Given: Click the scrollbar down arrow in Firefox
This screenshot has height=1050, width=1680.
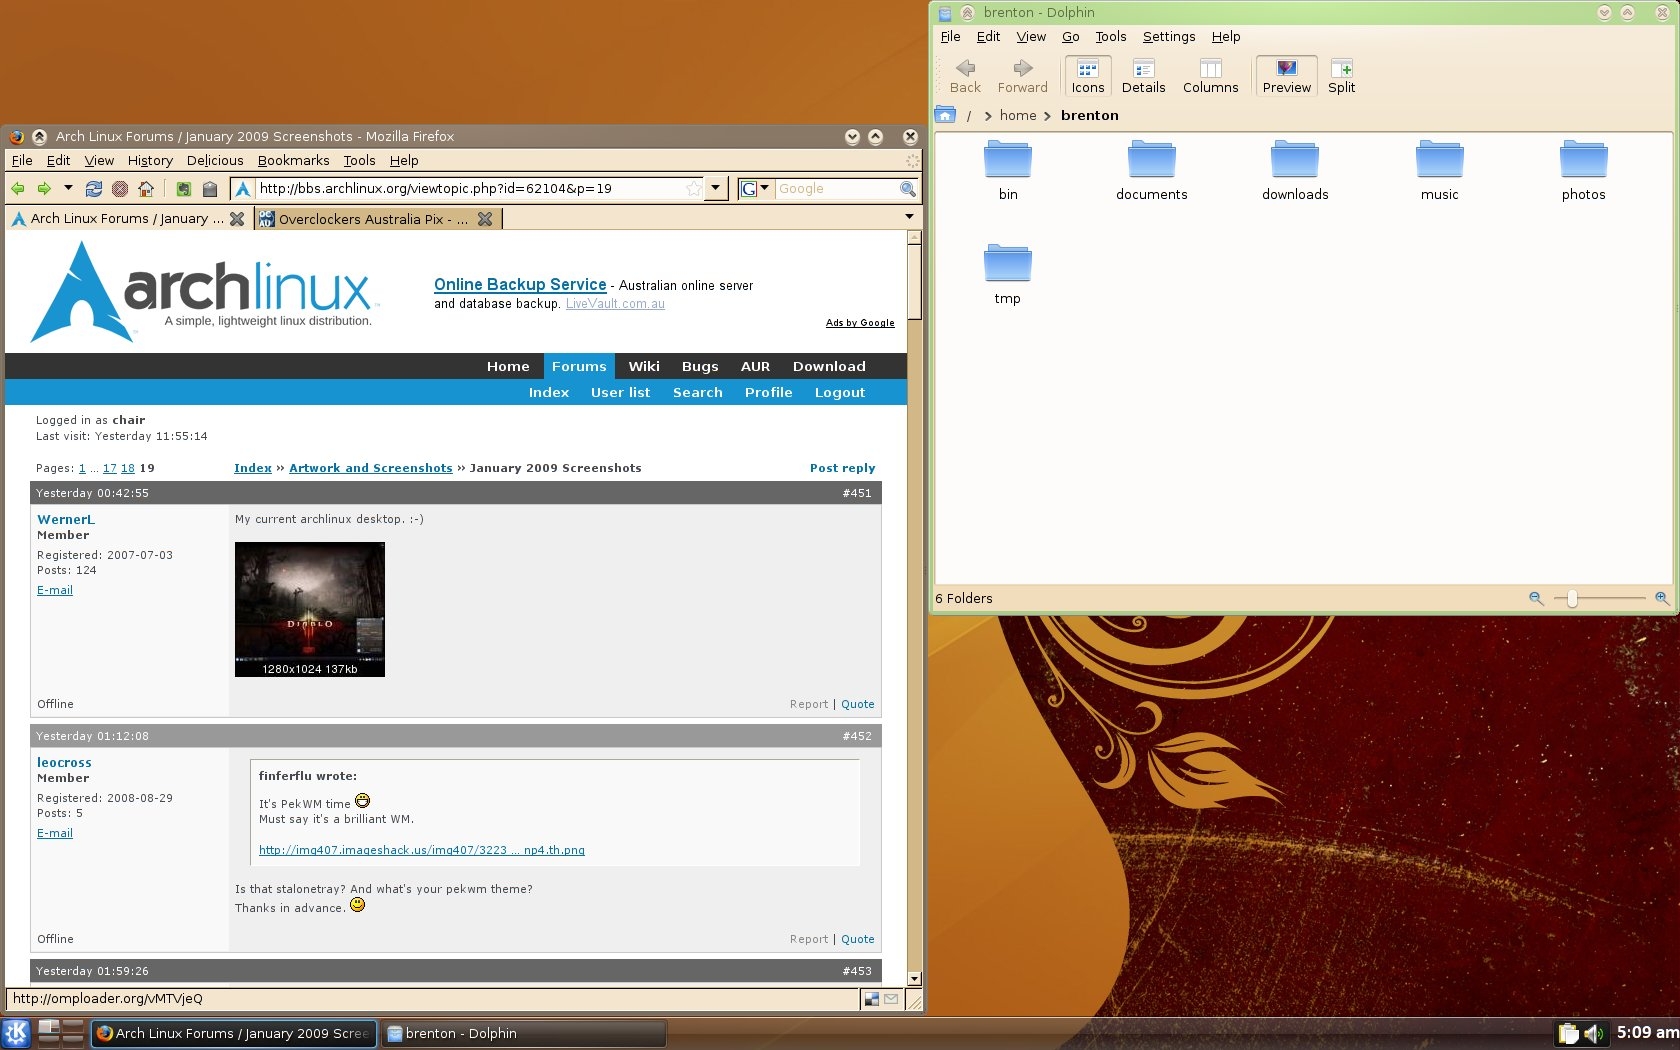Looking at the screenshot, I should (914, 978).
